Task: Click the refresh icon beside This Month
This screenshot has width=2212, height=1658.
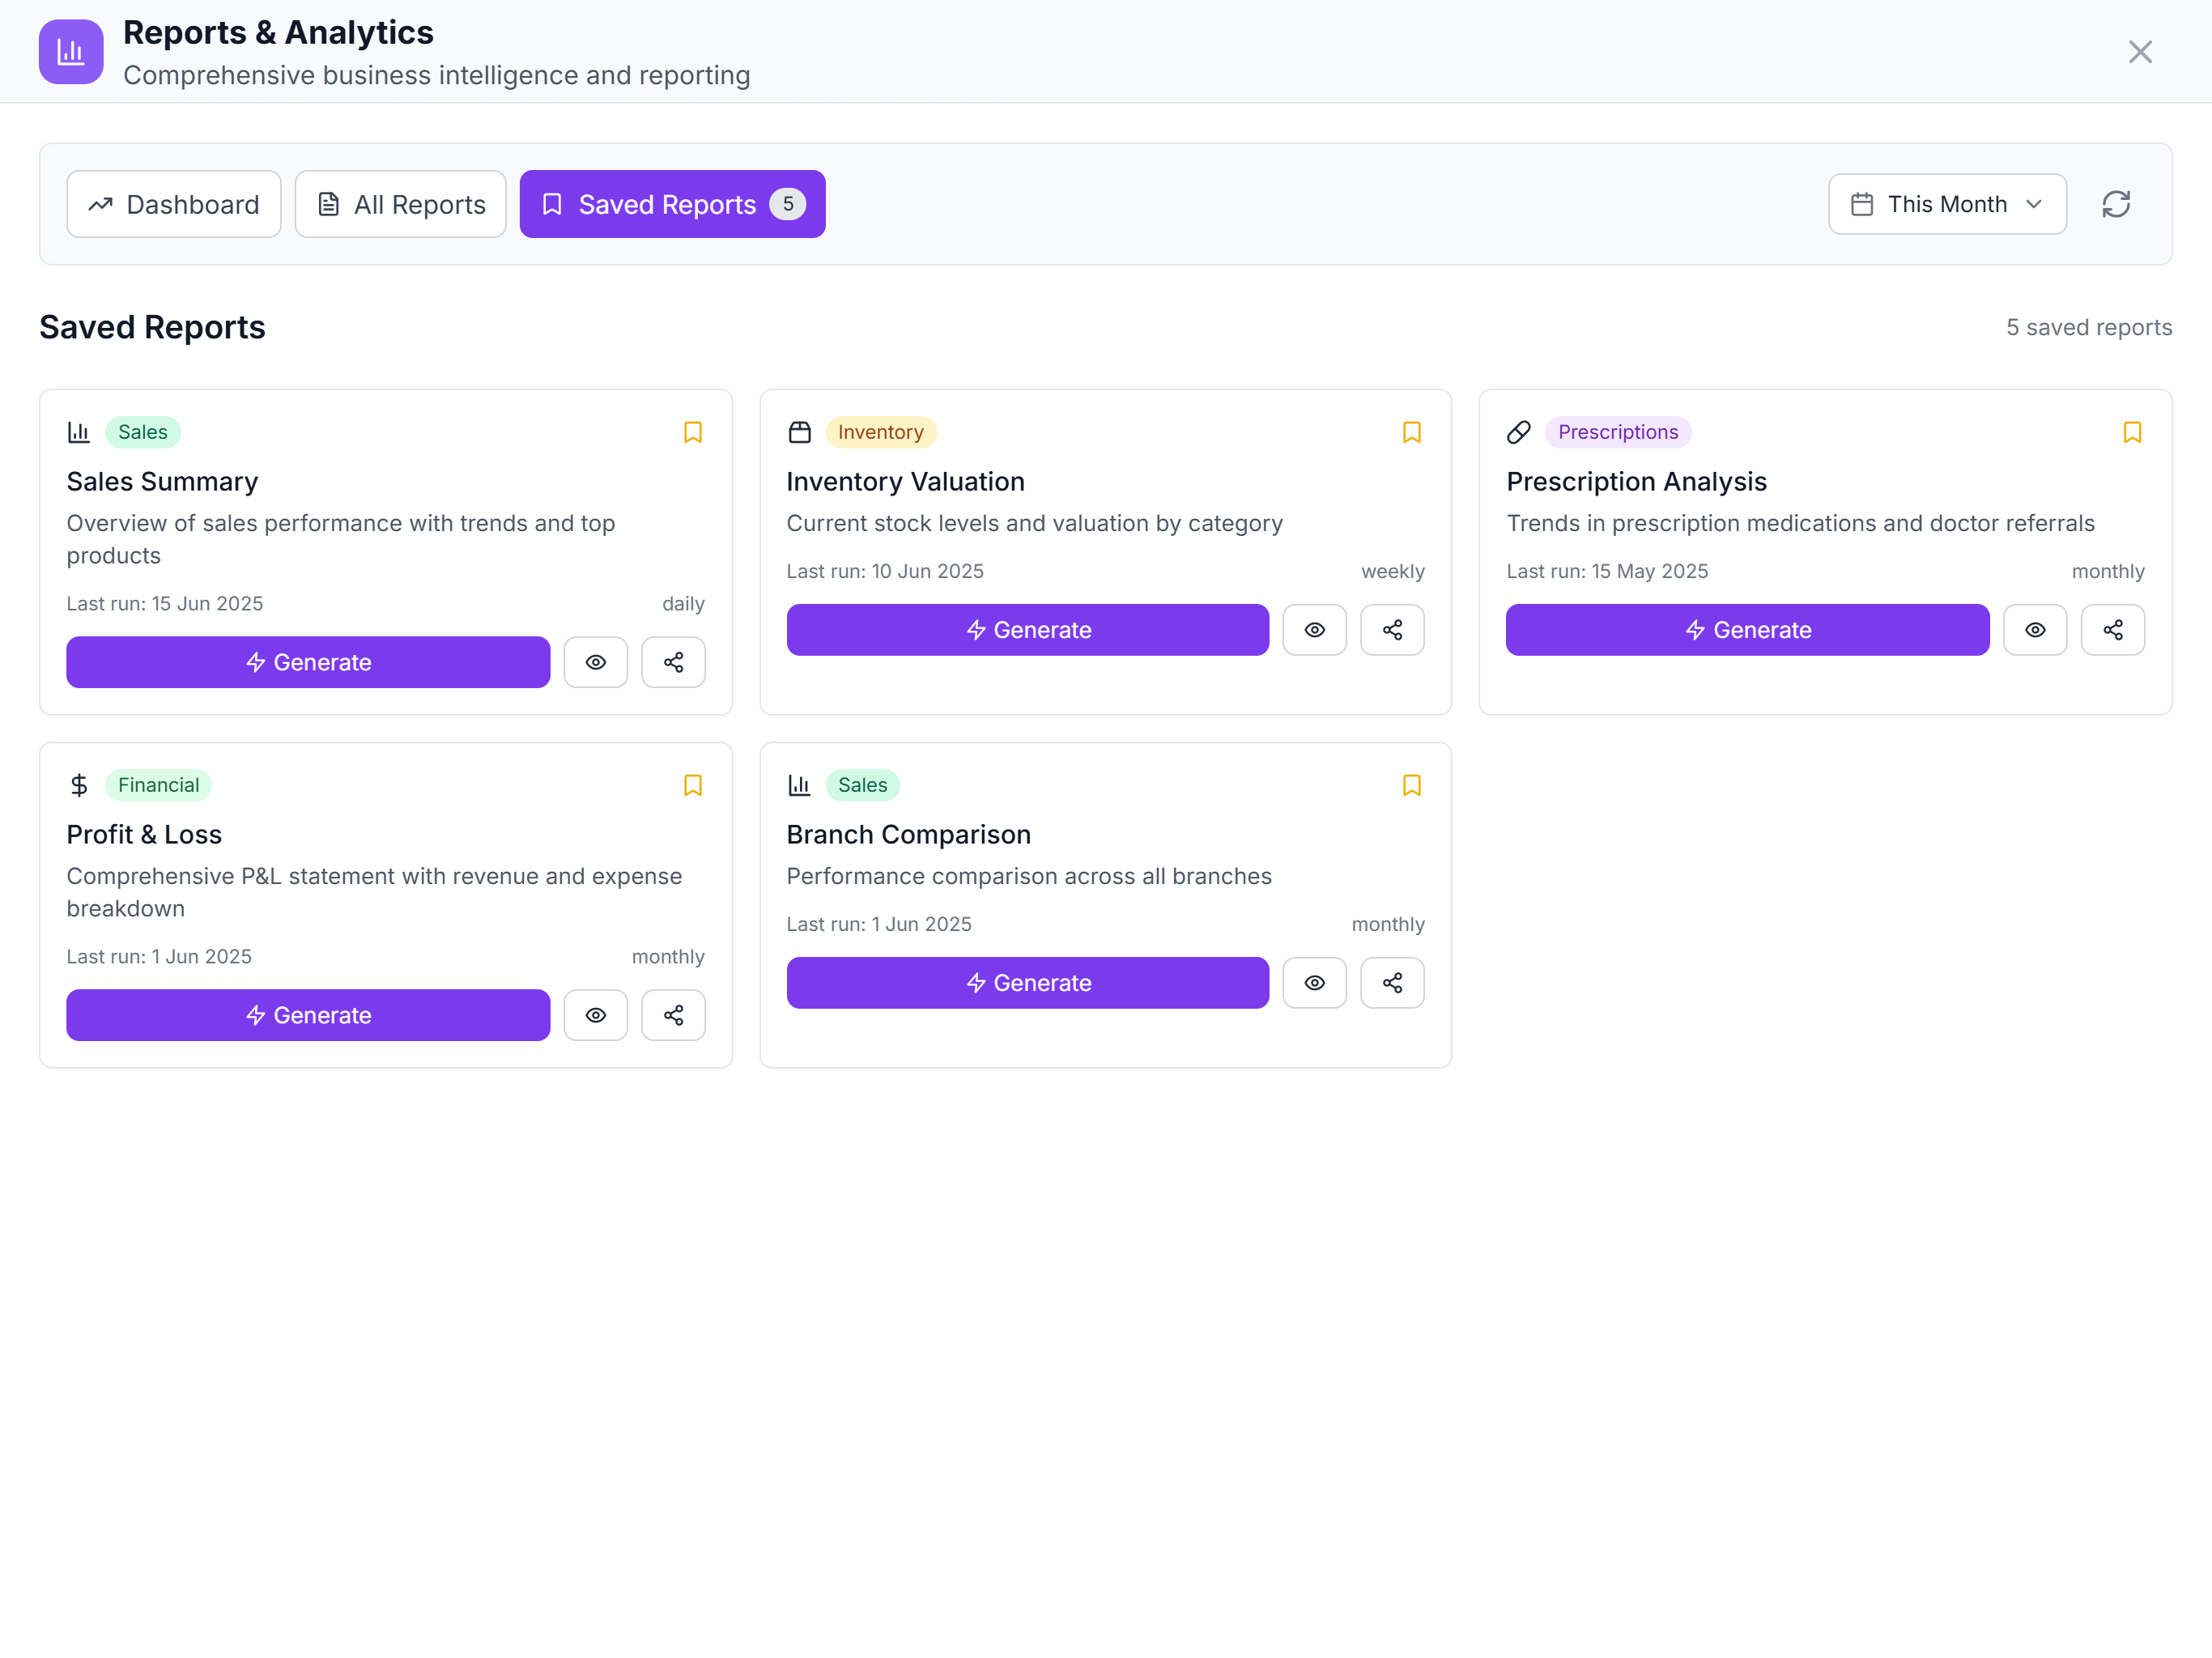Action: [2115, 204]
